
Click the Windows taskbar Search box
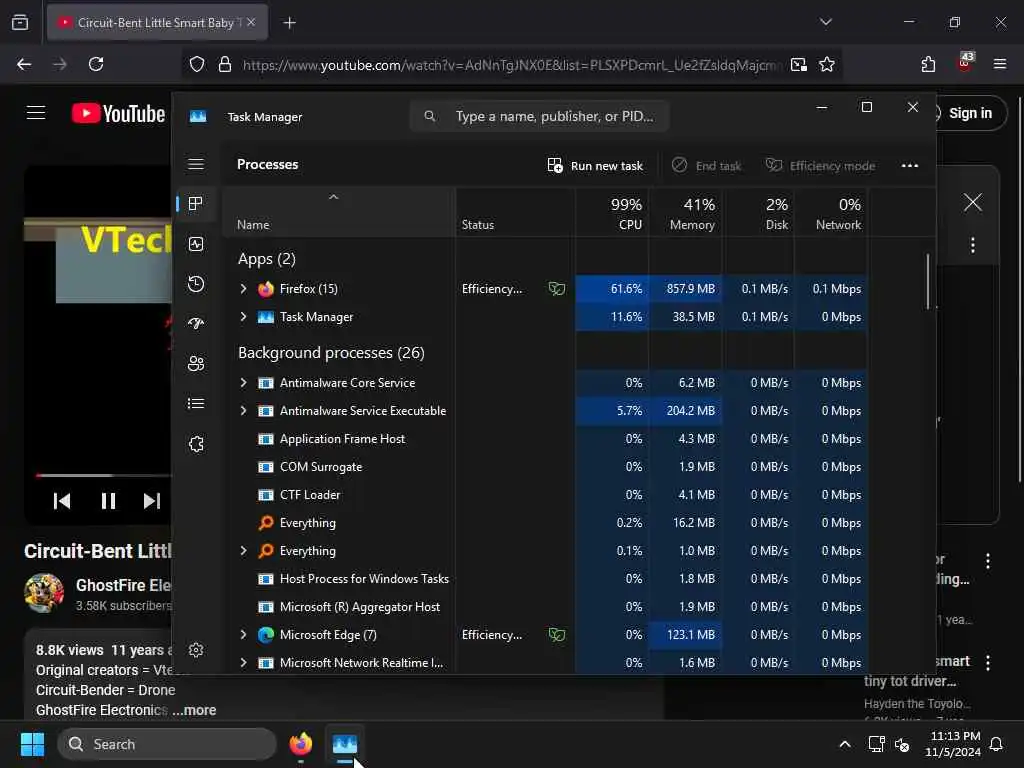point(167,744)
